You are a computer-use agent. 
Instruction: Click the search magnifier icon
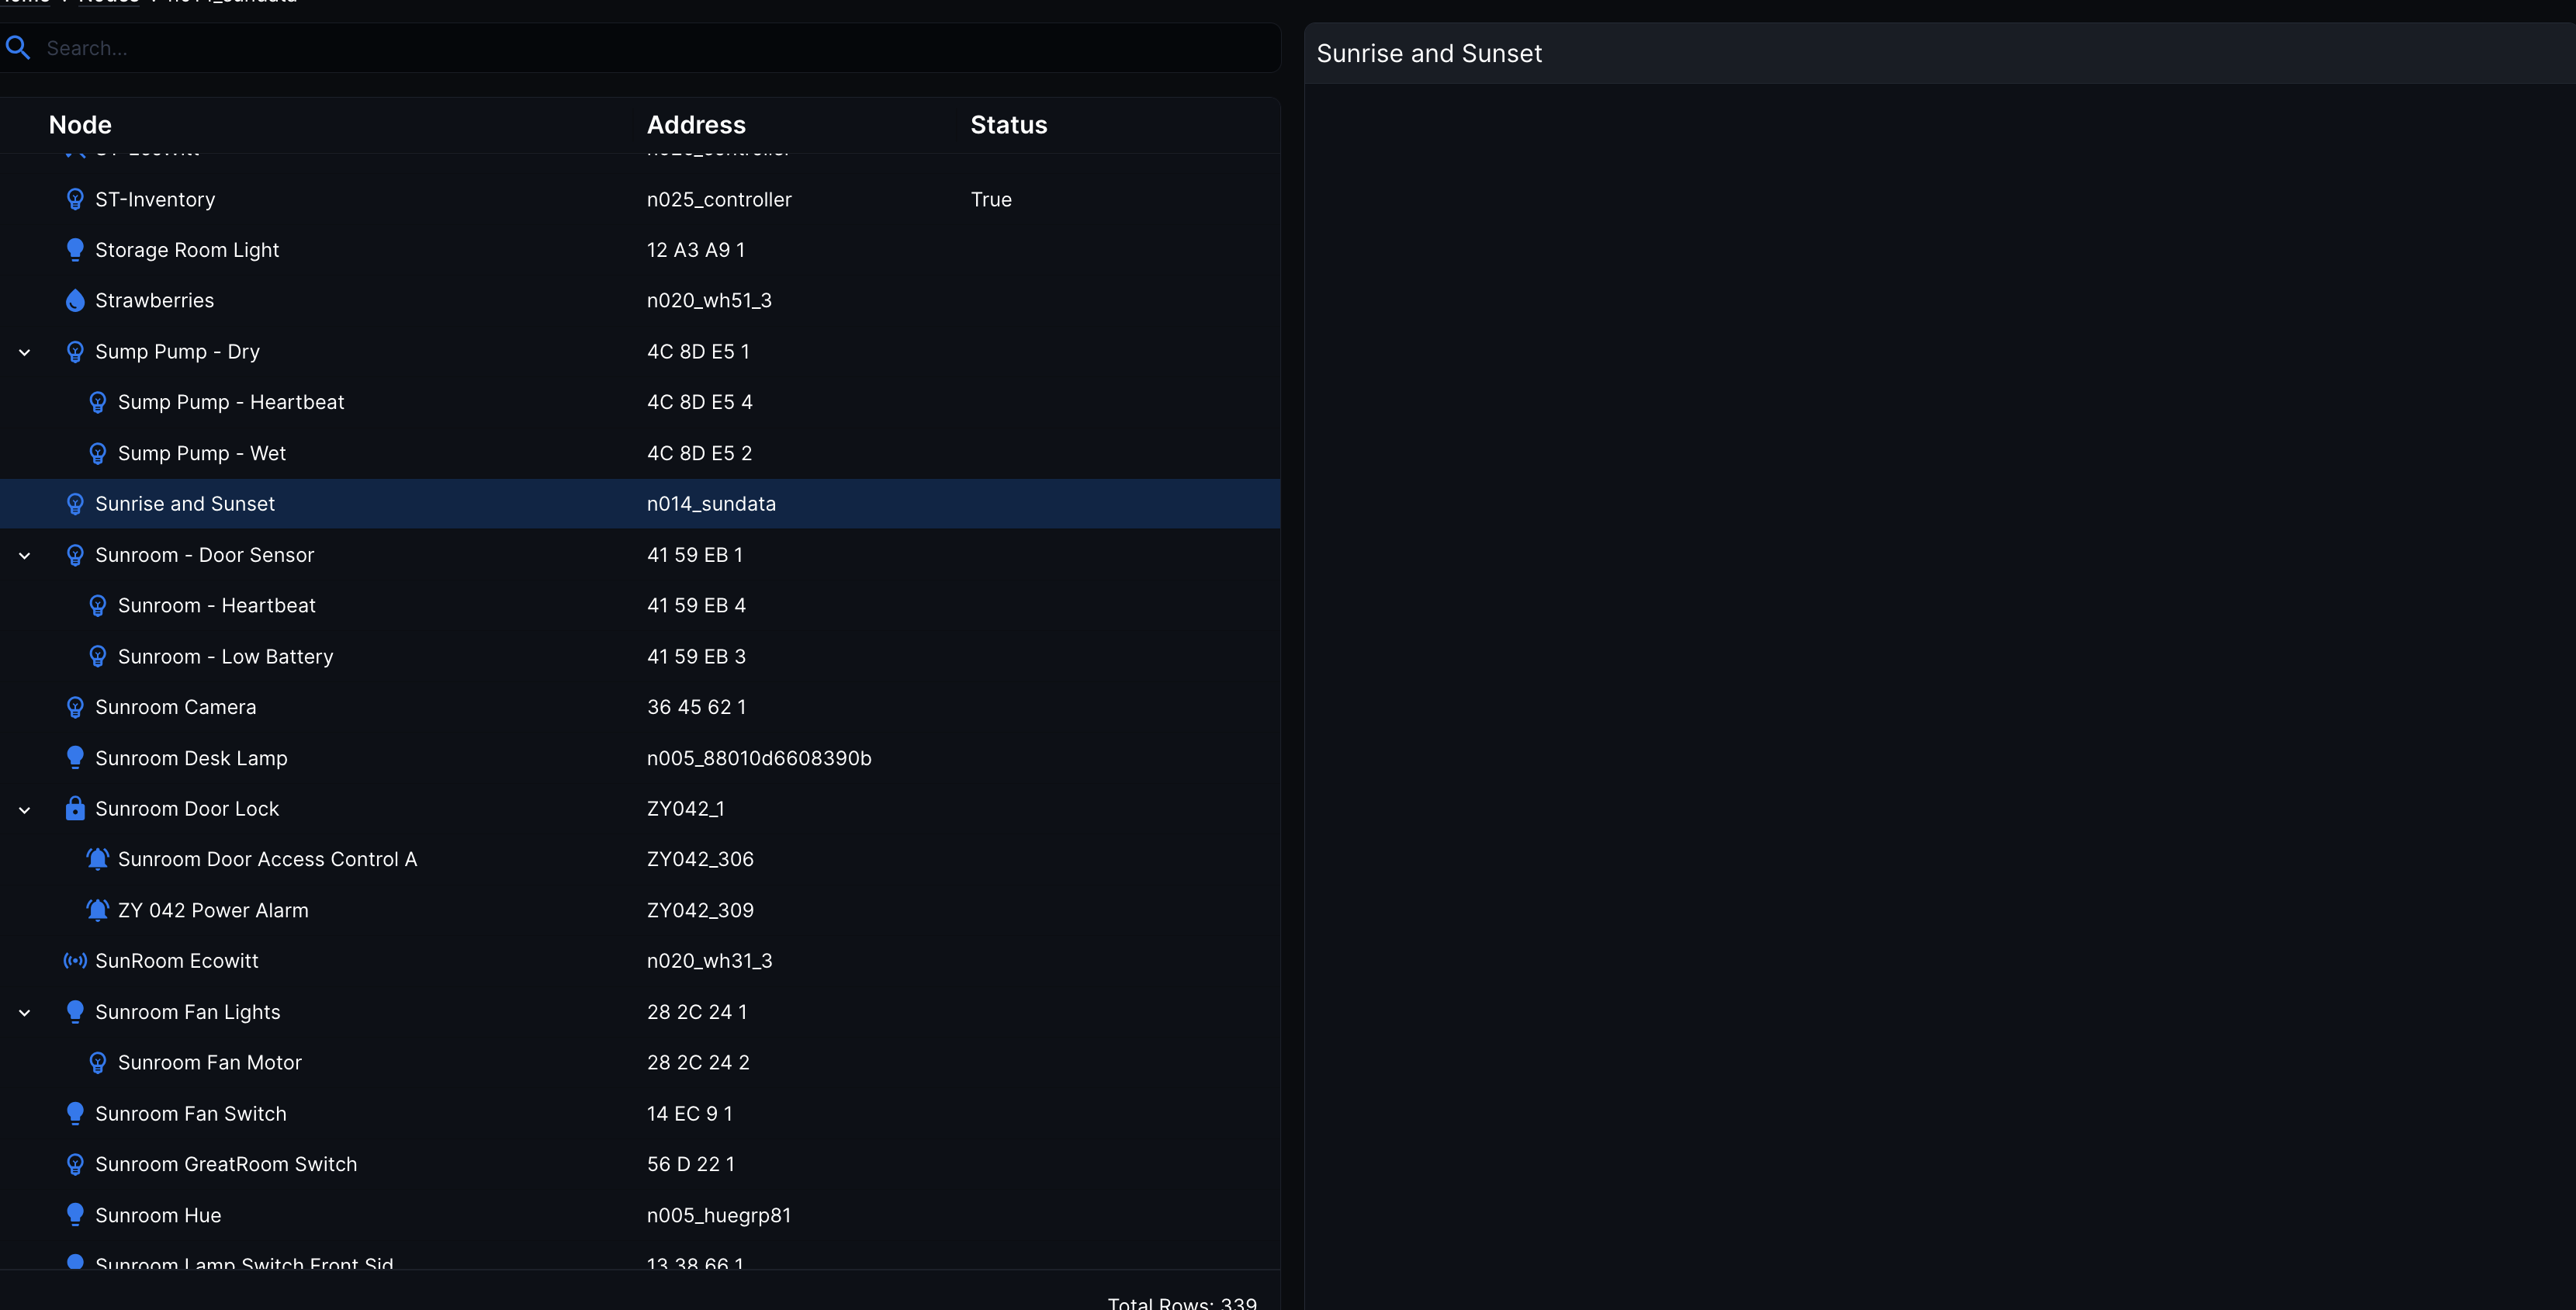tap(18, 48)
